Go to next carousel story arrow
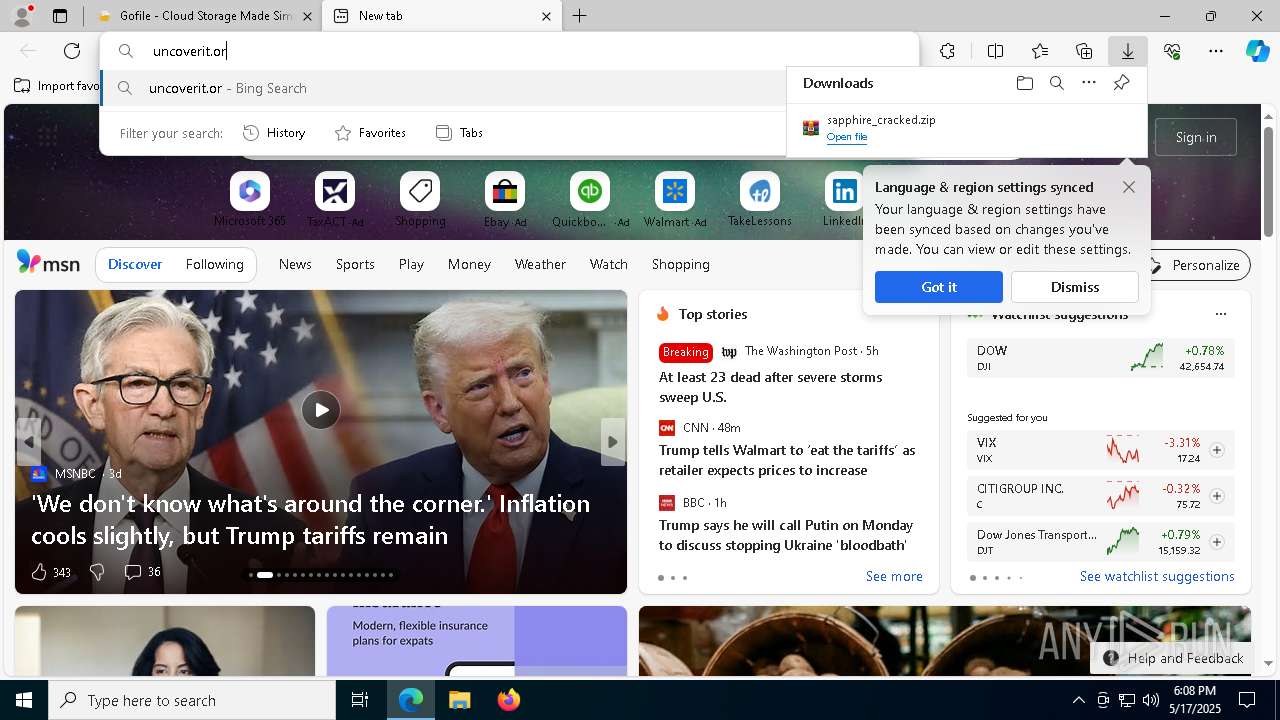This screenshot has height=720, width=1280. point(612,442)
